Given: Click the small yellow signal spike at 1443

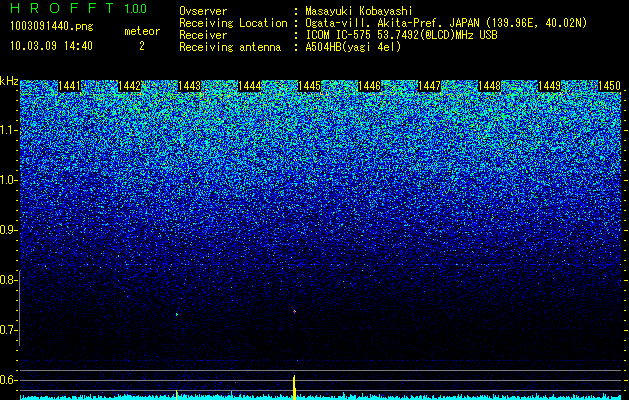Looking at the screenshot, I should [177, 394].
